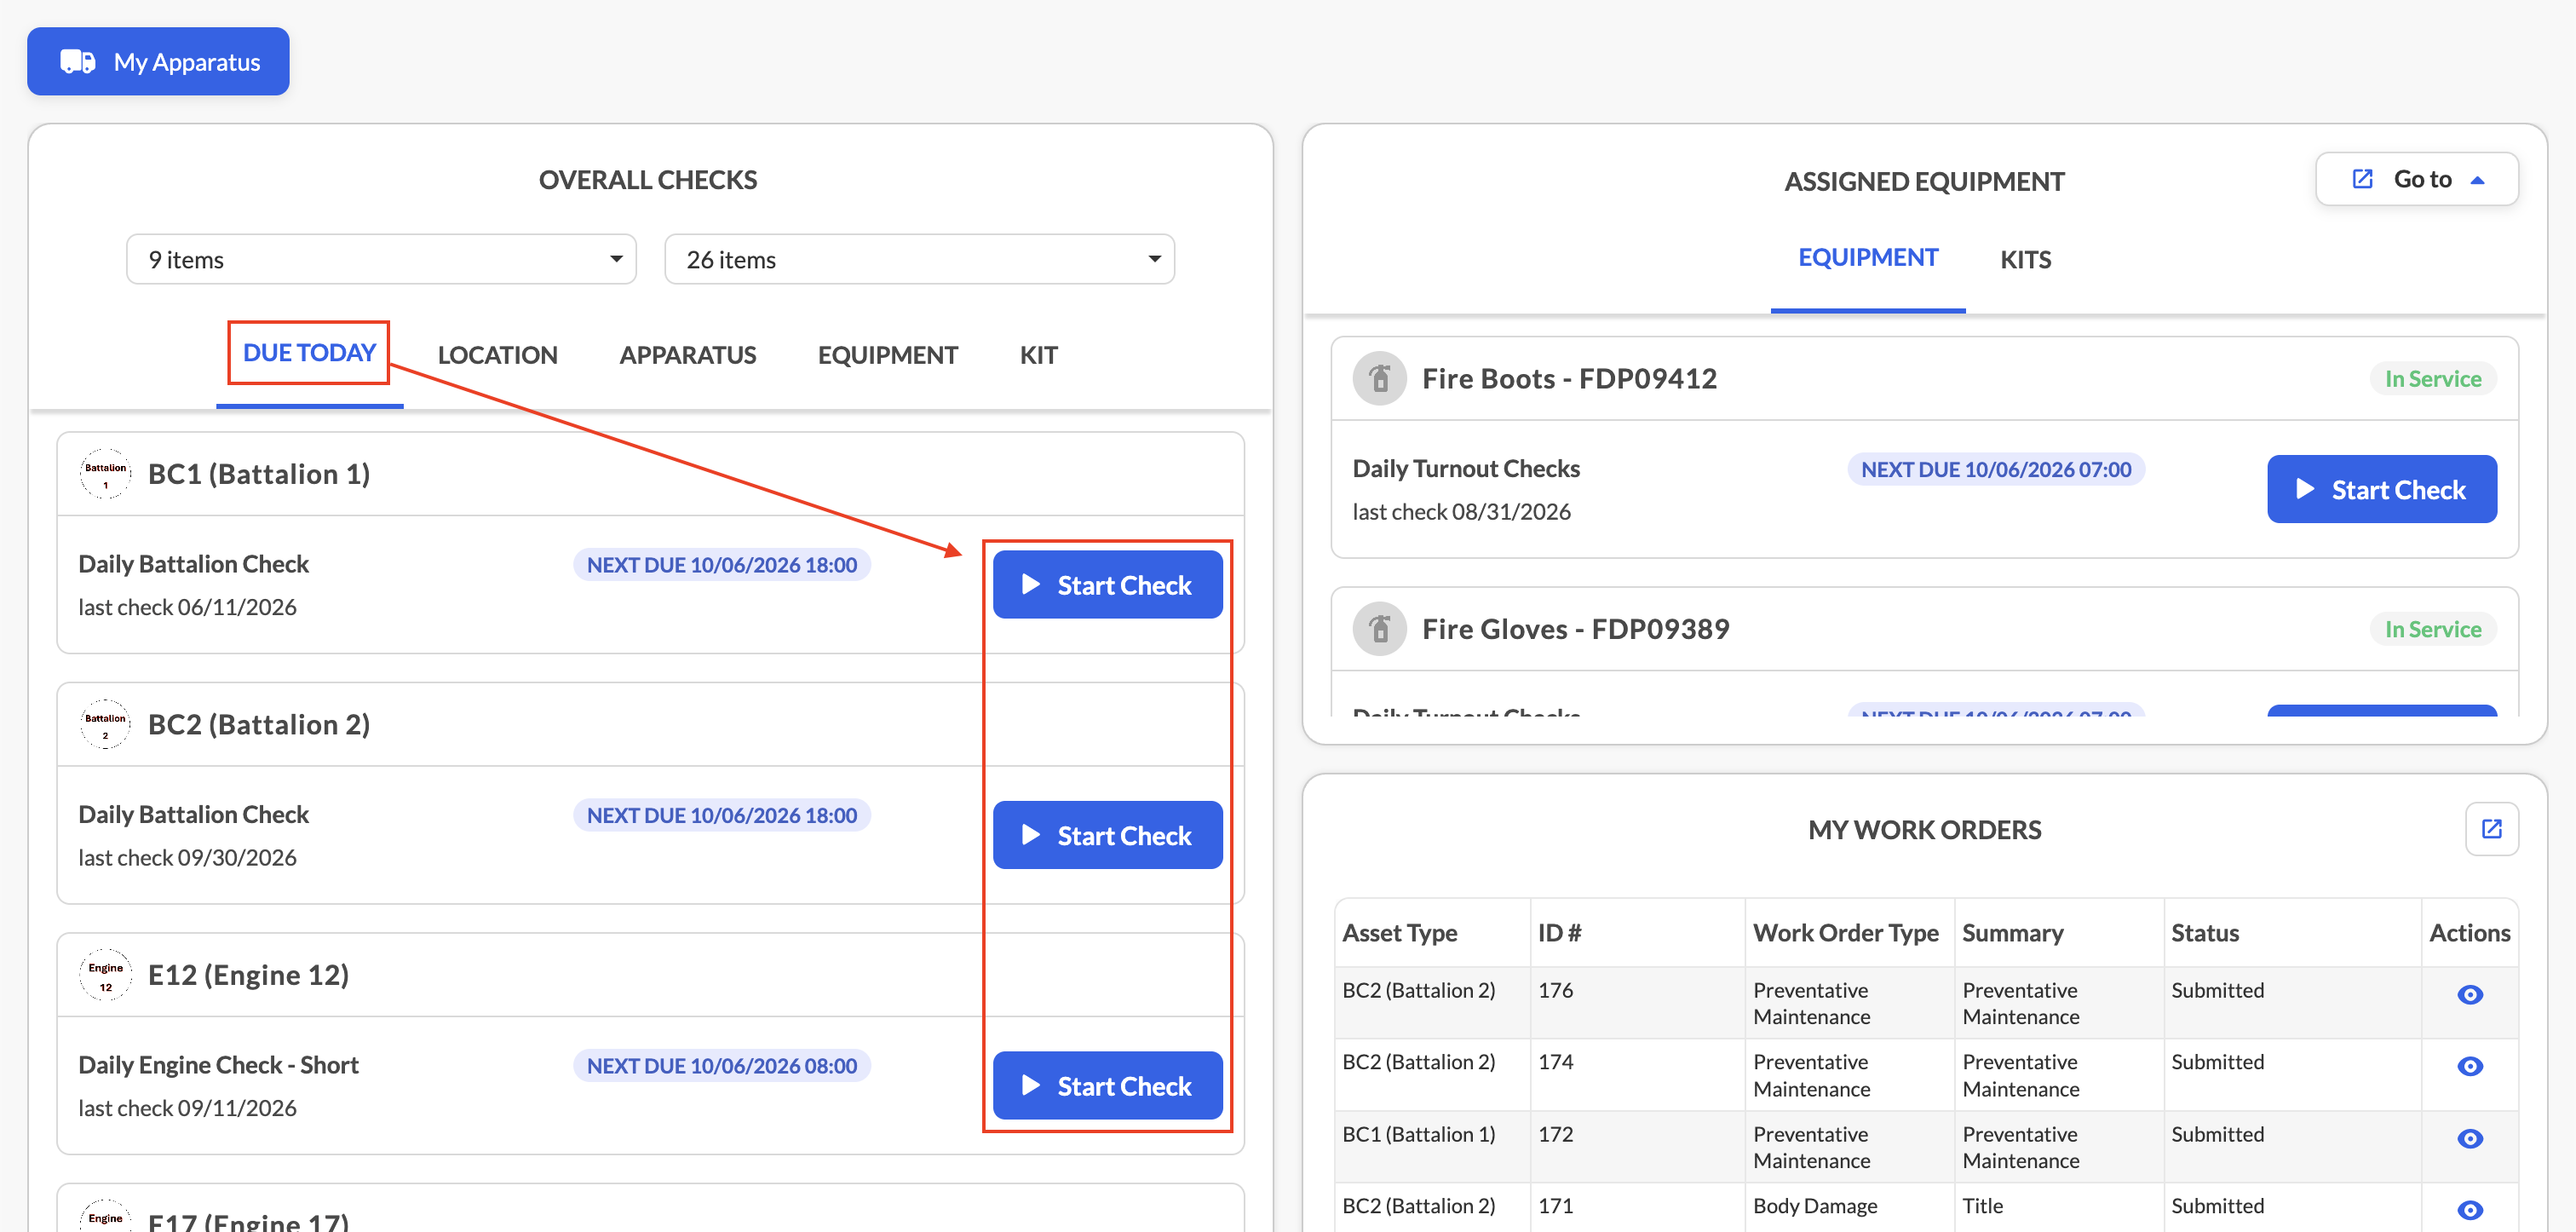Click the Fire Gloves equipment icon
Screen dimensions: 2576x1232
pyautogui.click(x=1379, y=629)
